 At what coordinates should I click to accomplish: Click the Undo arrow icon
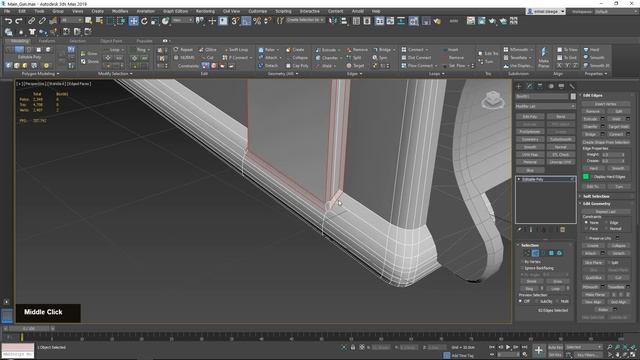click(8, 21)
